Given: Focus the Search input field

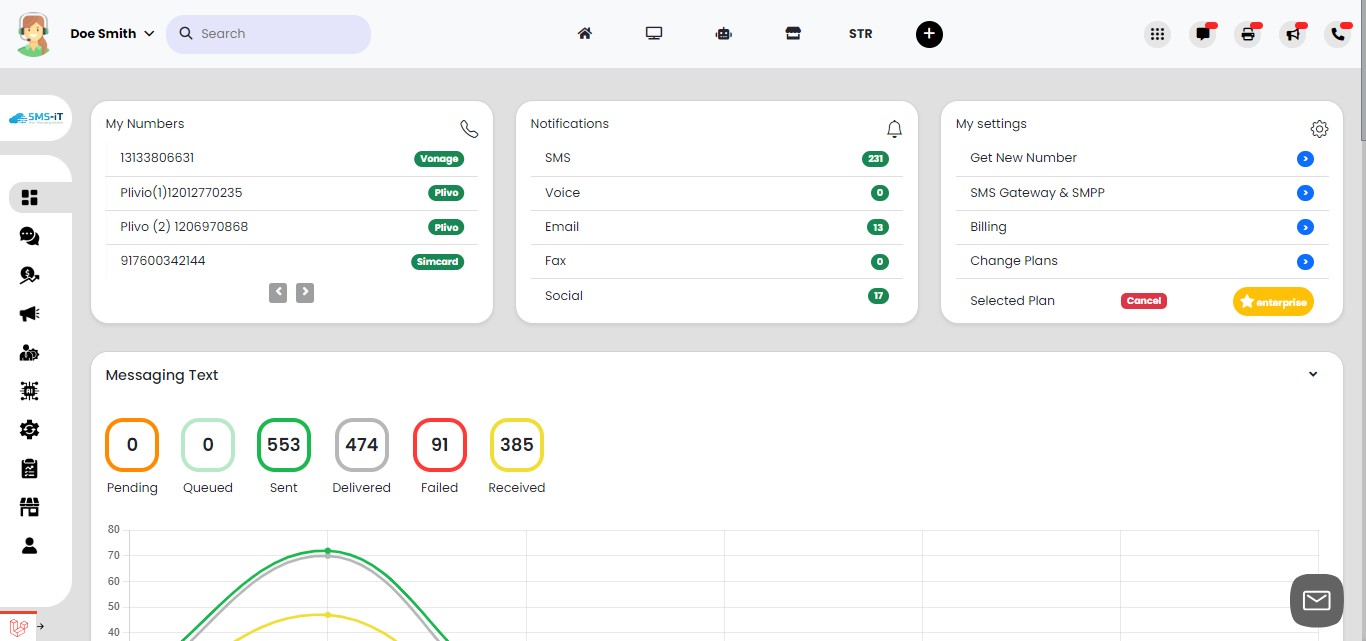Looking at the screenshot, I should [x=268, y=34].
